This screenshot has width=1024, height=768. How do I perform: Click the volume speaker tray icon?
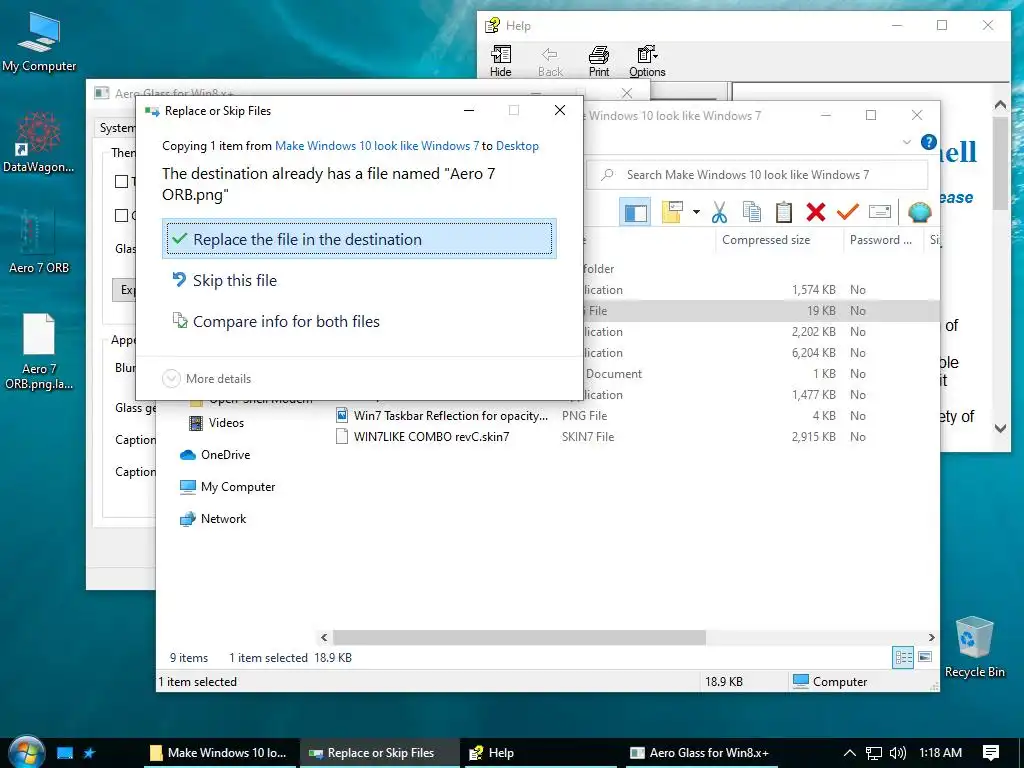pyautogui.click(x=898, y=753)
